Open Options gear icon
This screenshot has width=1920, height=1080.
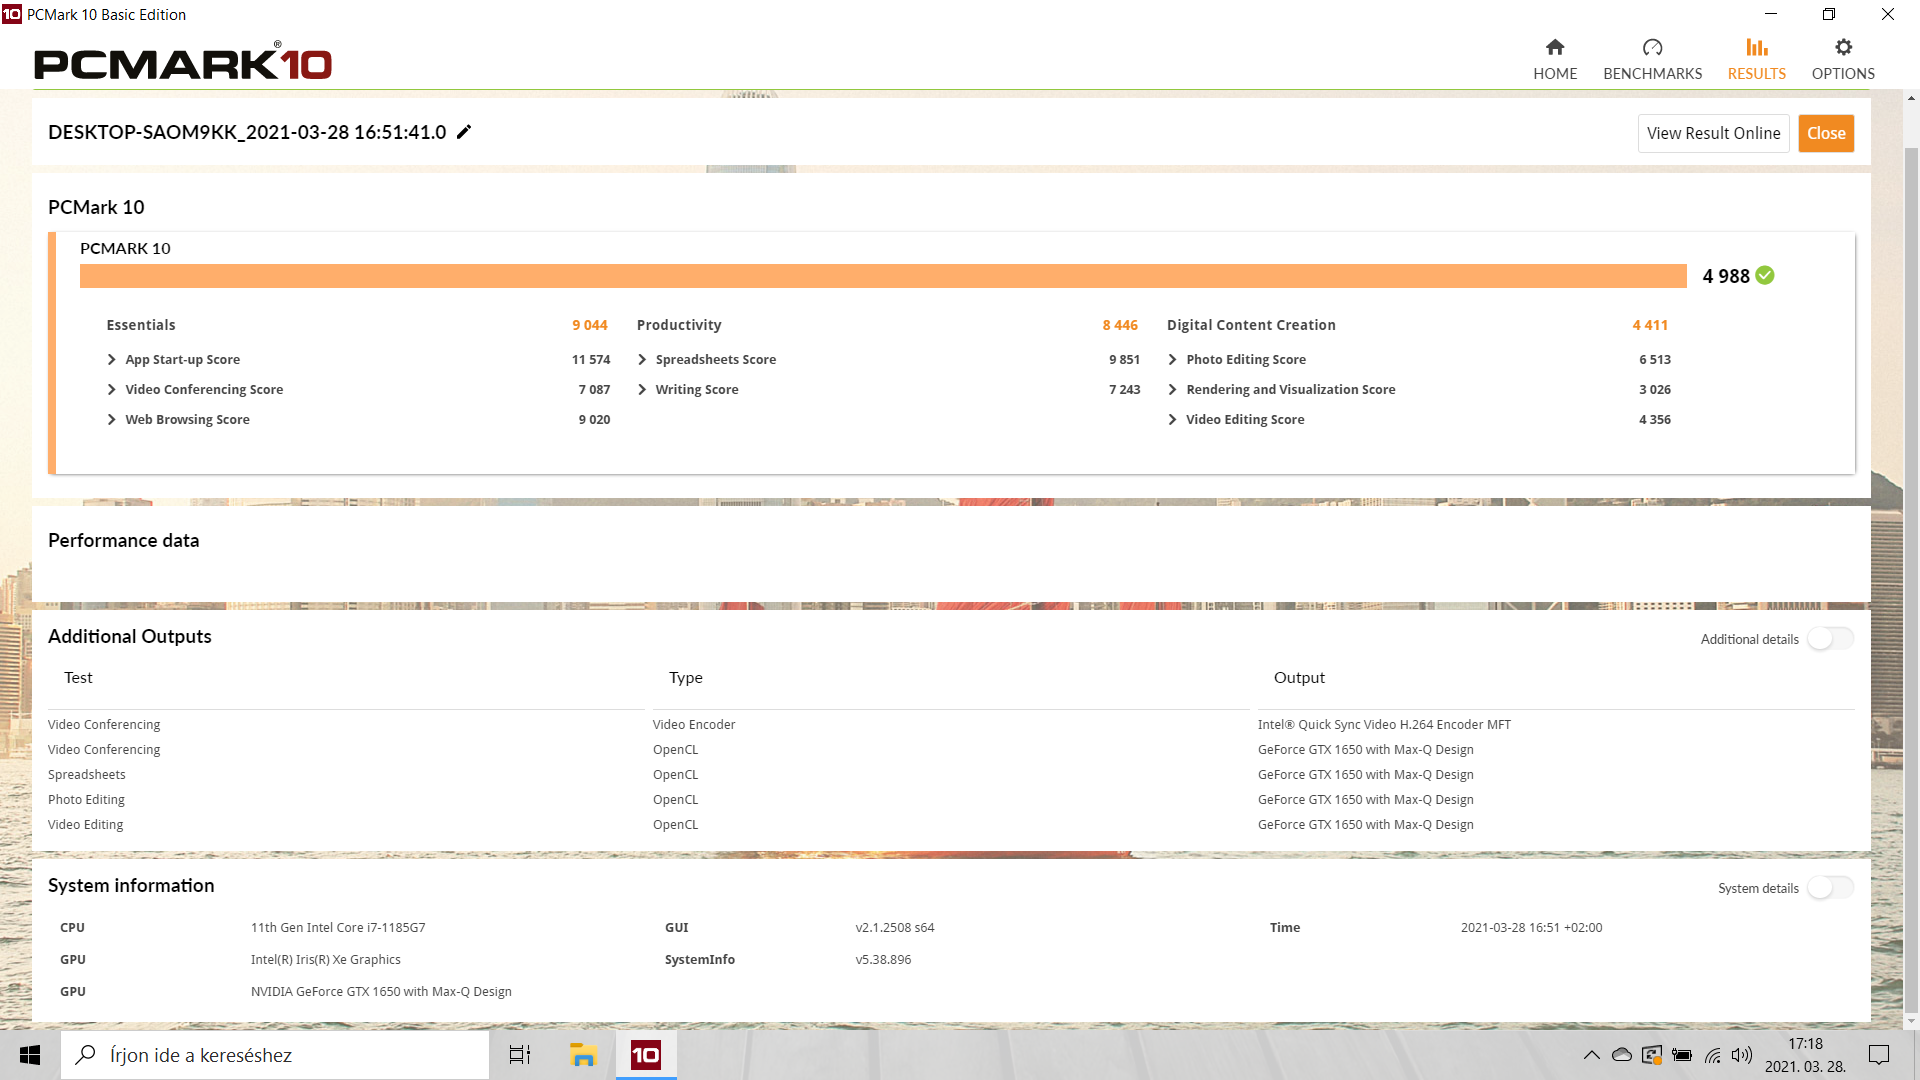1843,48
